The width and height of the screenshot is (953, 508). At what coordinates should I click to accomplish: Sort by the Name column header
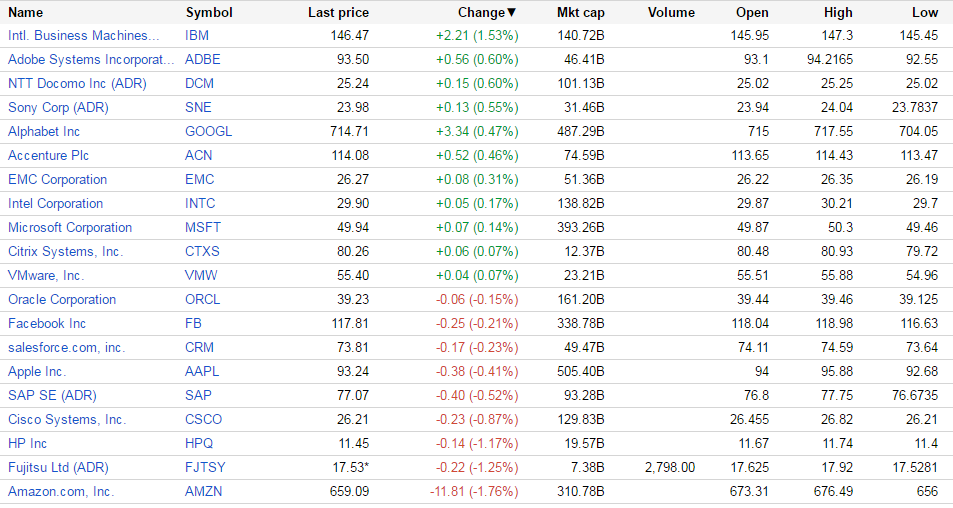pyautogui.click(x=26, y=13)
